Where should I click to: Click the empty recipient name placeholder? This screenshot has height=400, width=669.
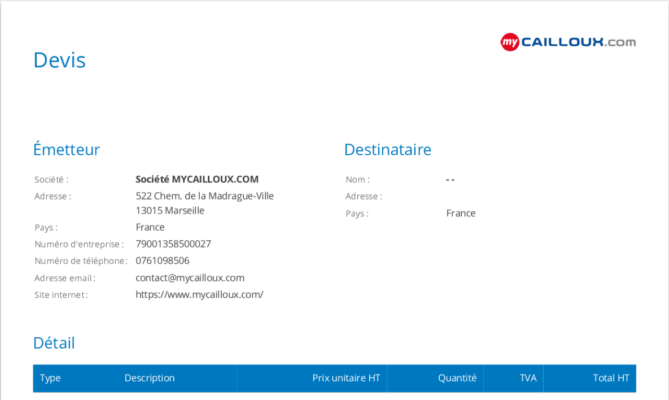[x=450, y=179]
